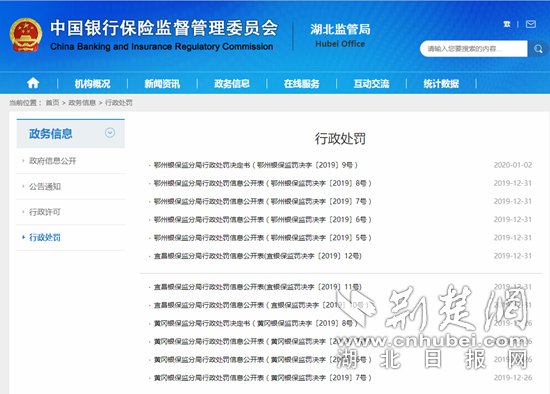Open 黄冈银保监罚决字 [2019] 8号 decision
The width and height of the screenshot is (550, 394).
pos(256,323)
